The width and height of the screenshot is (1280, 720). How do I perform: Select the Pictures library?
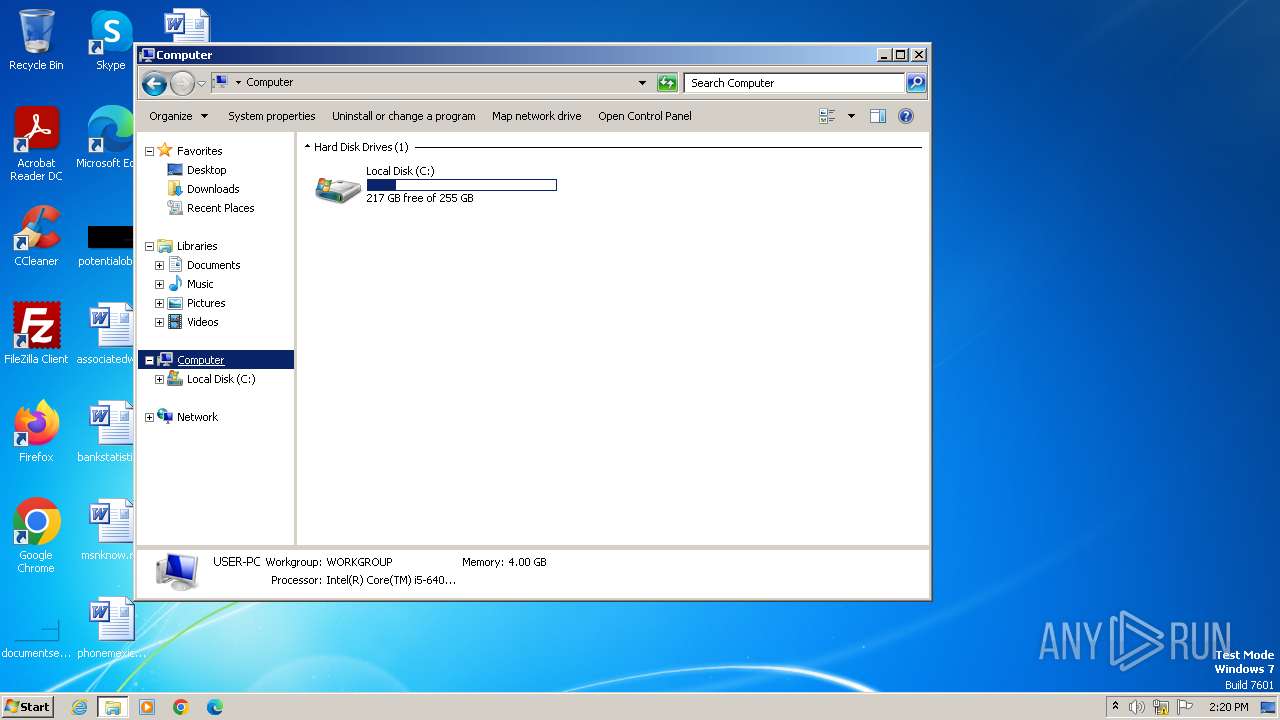[206, 303]
